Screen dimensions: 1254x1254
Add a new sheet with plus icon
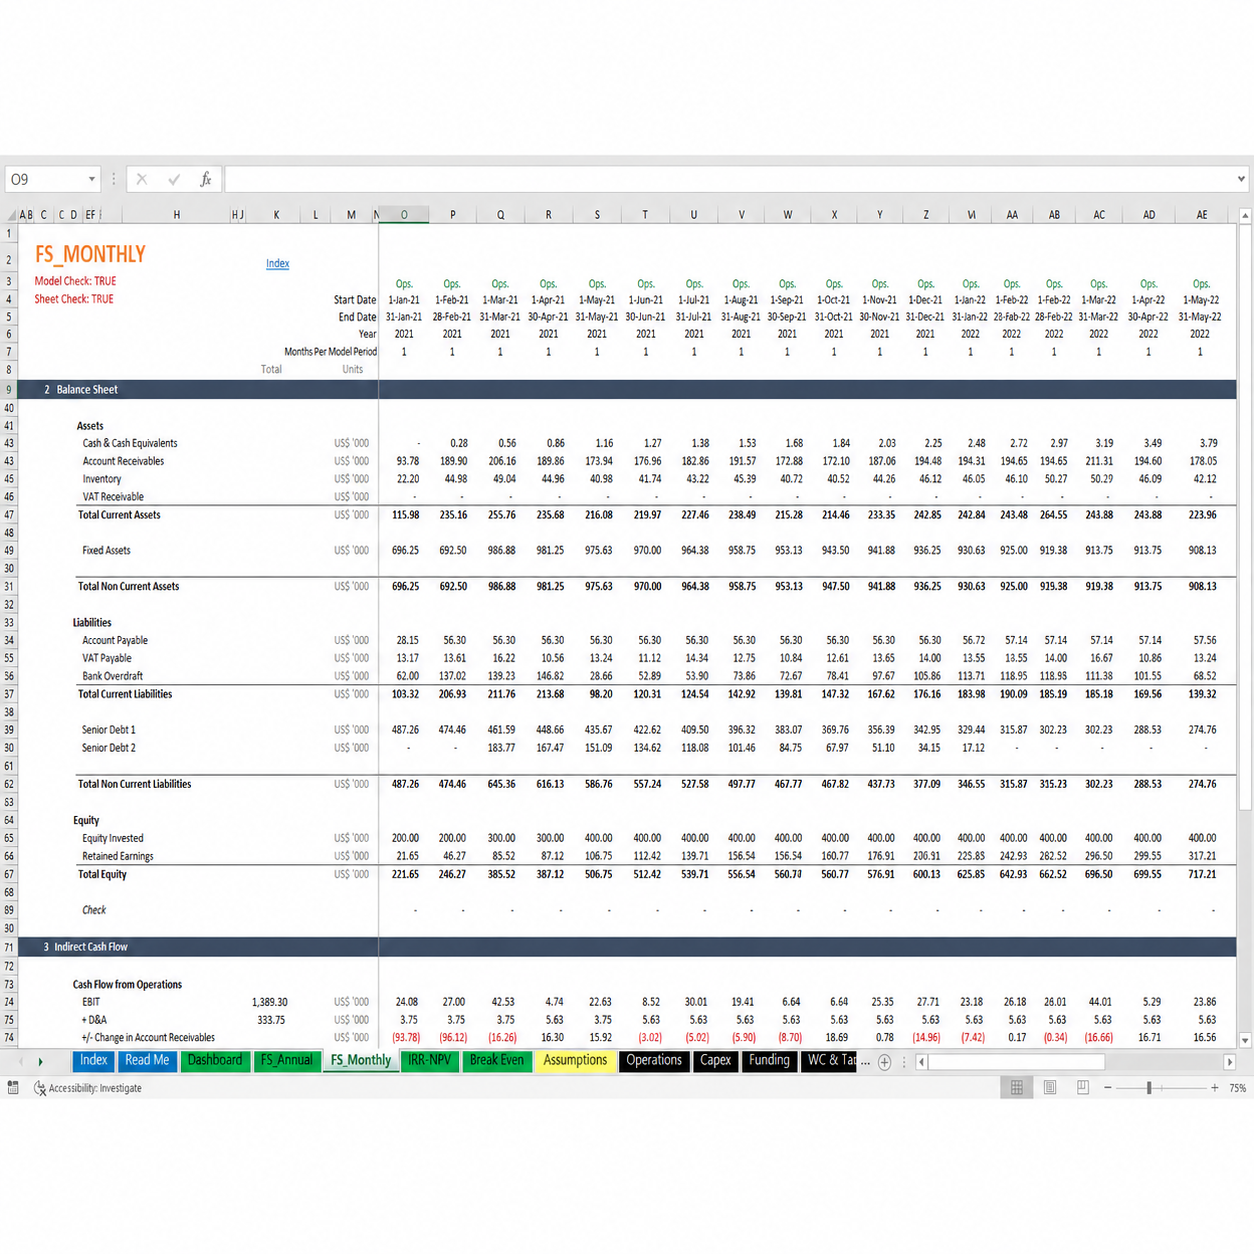(x=884, y=1062)
